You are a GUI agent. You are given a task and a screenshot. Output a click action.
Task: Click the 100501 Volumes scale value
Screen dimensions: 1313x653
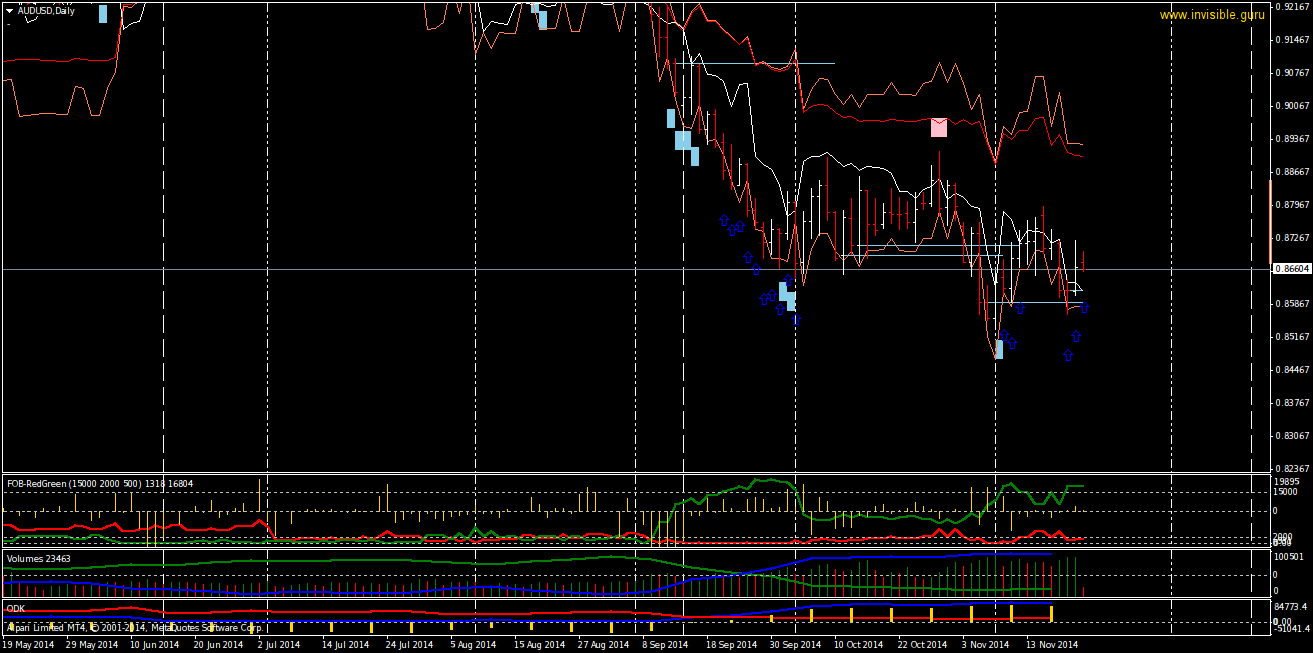click(x=1291, y=556)
